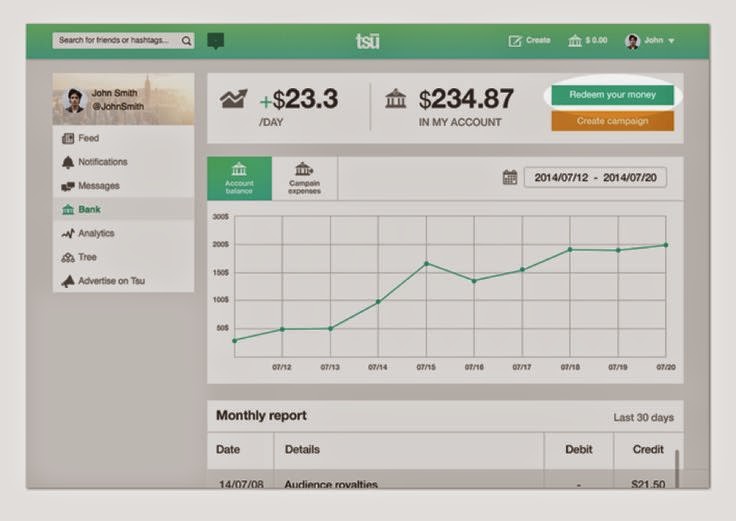This screenshot has width=736, height=521.
Task: Click the 07/20 data point on chart
Action: pos(666,245)
